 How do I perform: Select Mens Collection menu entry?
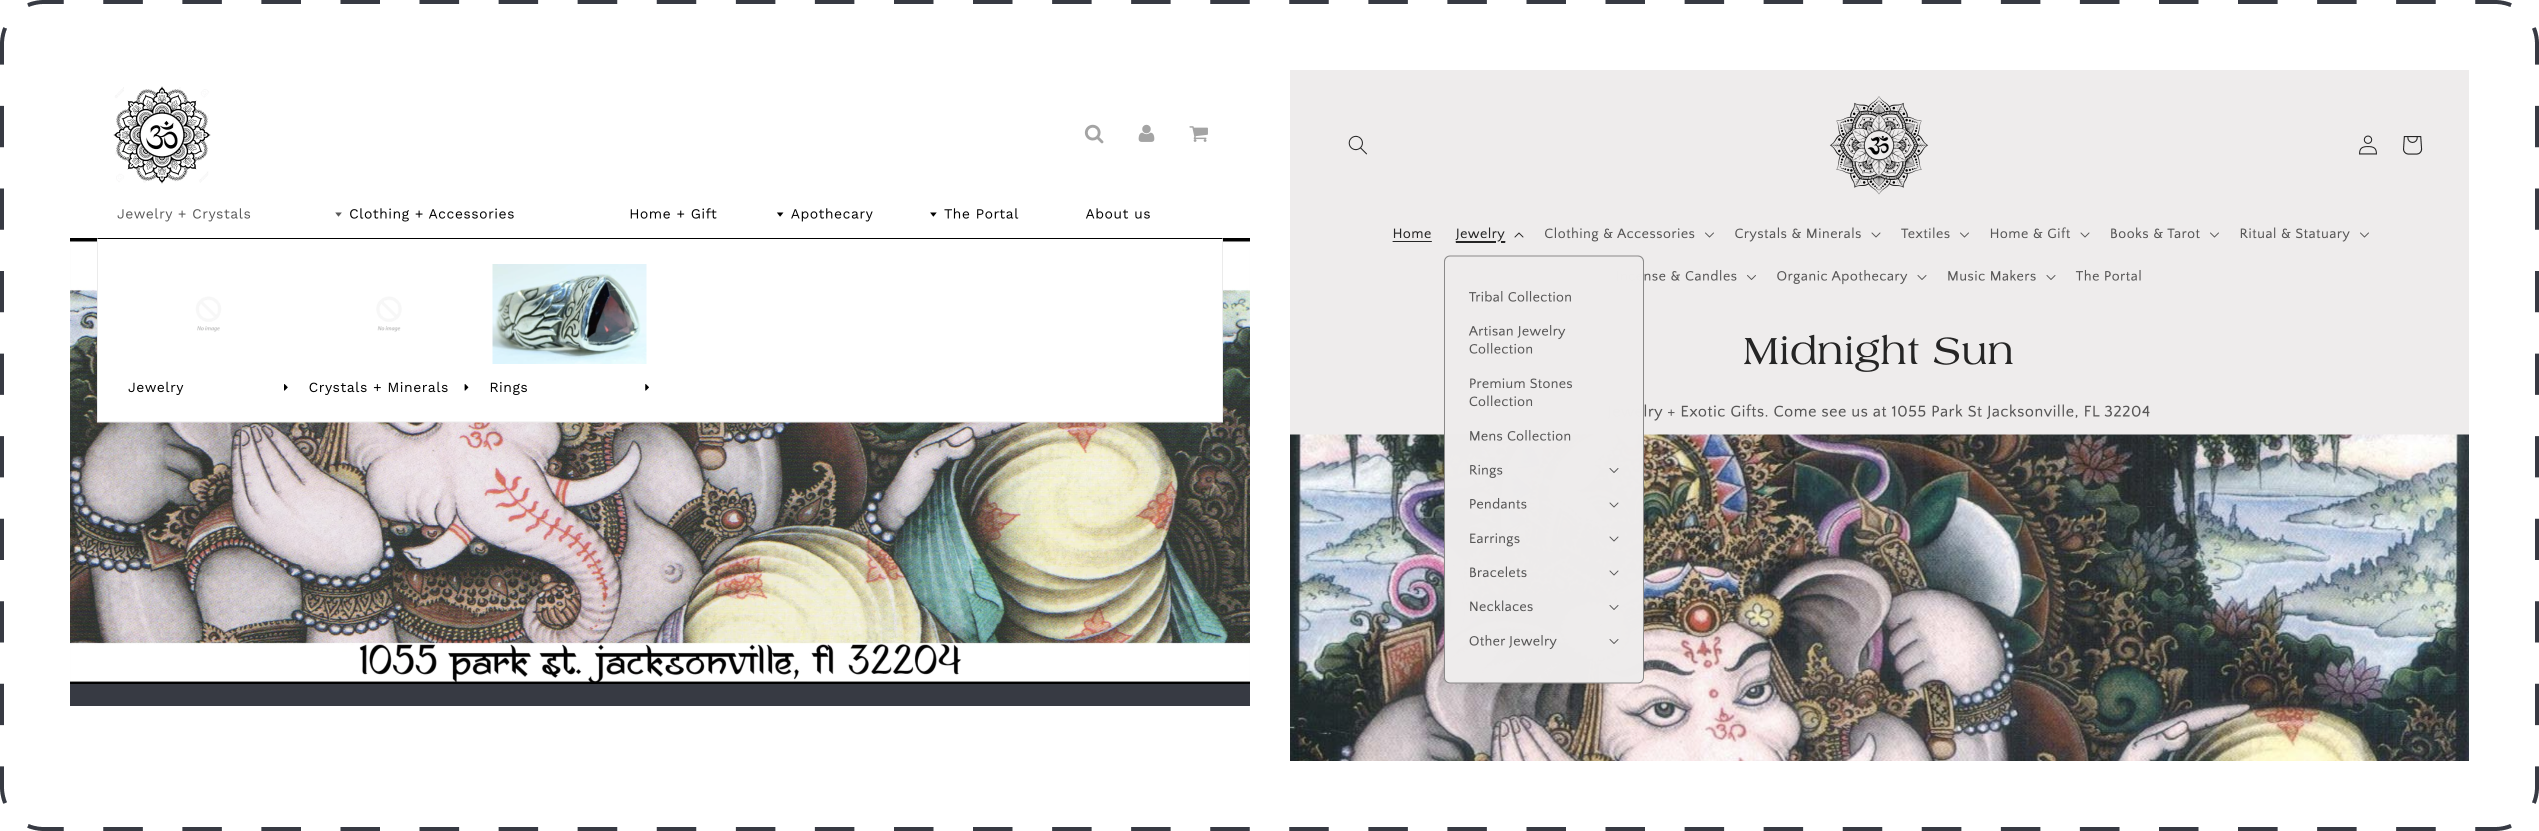coord(1519,436)
